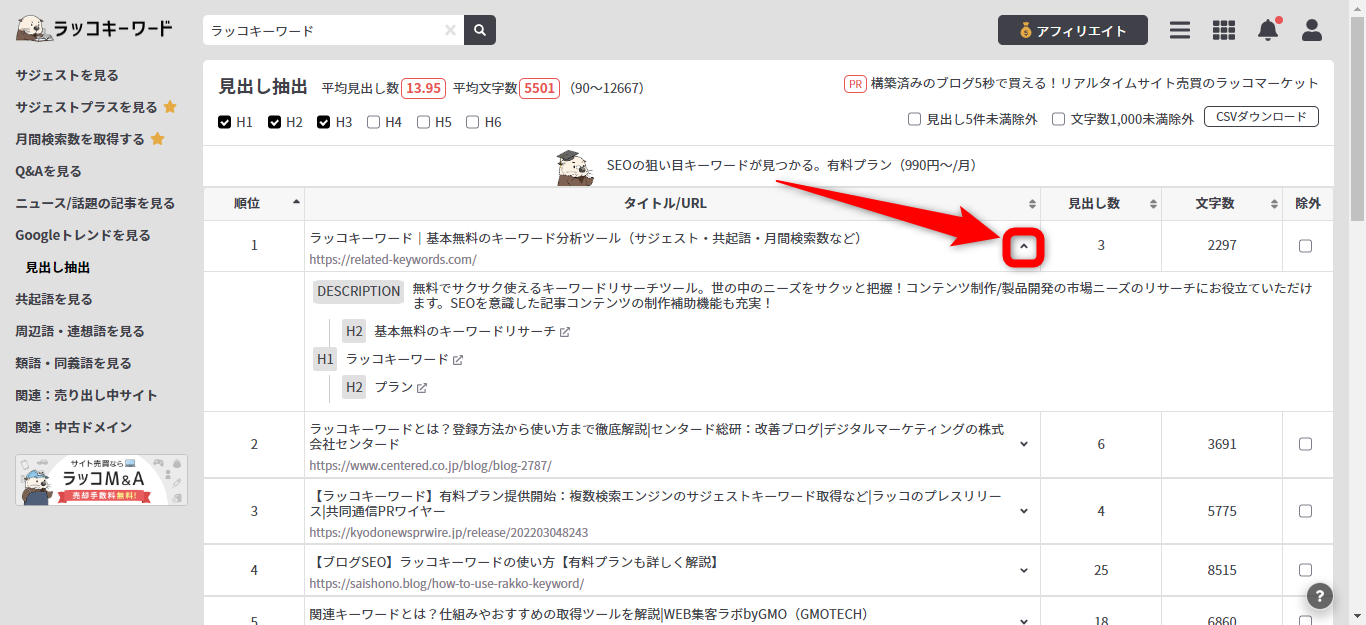Viewport: 1366px width, 625px height.
Task: Open the apps grid icon
Action: (x=1224, y=30)
